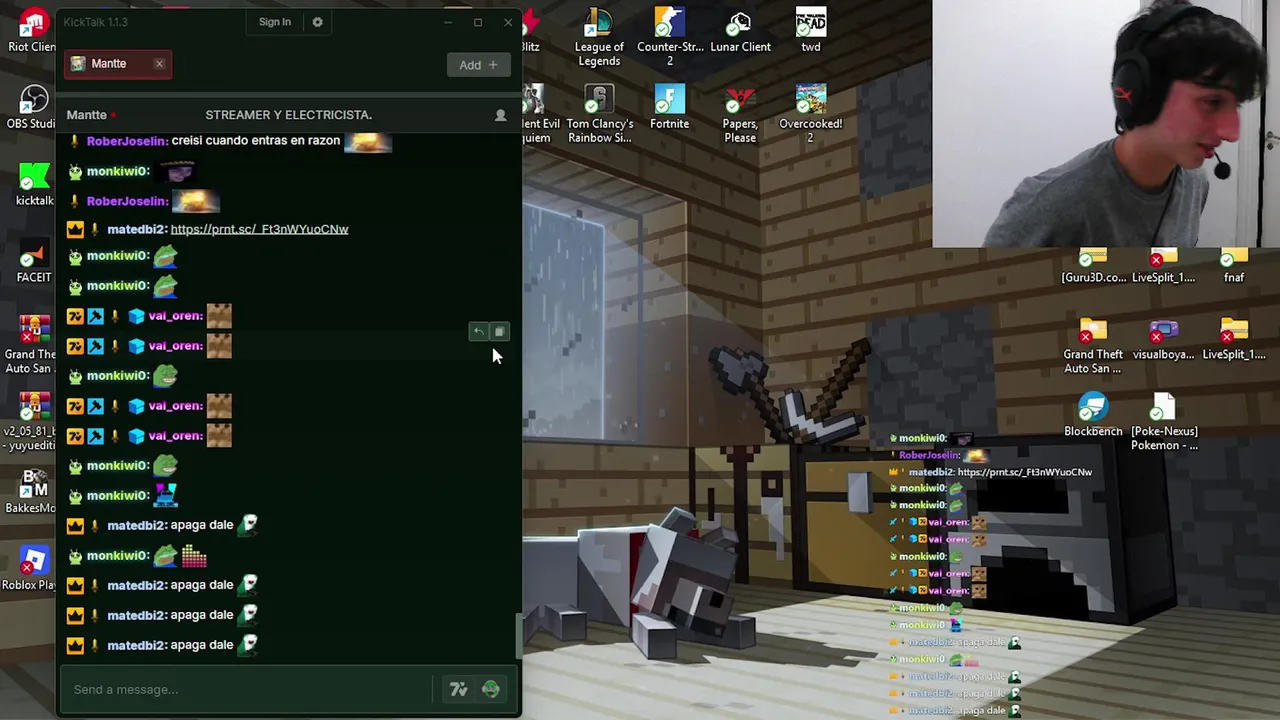This screenshot has width=1280, height=720.
Task: Select the twd desktop icon
Action: 811,31
